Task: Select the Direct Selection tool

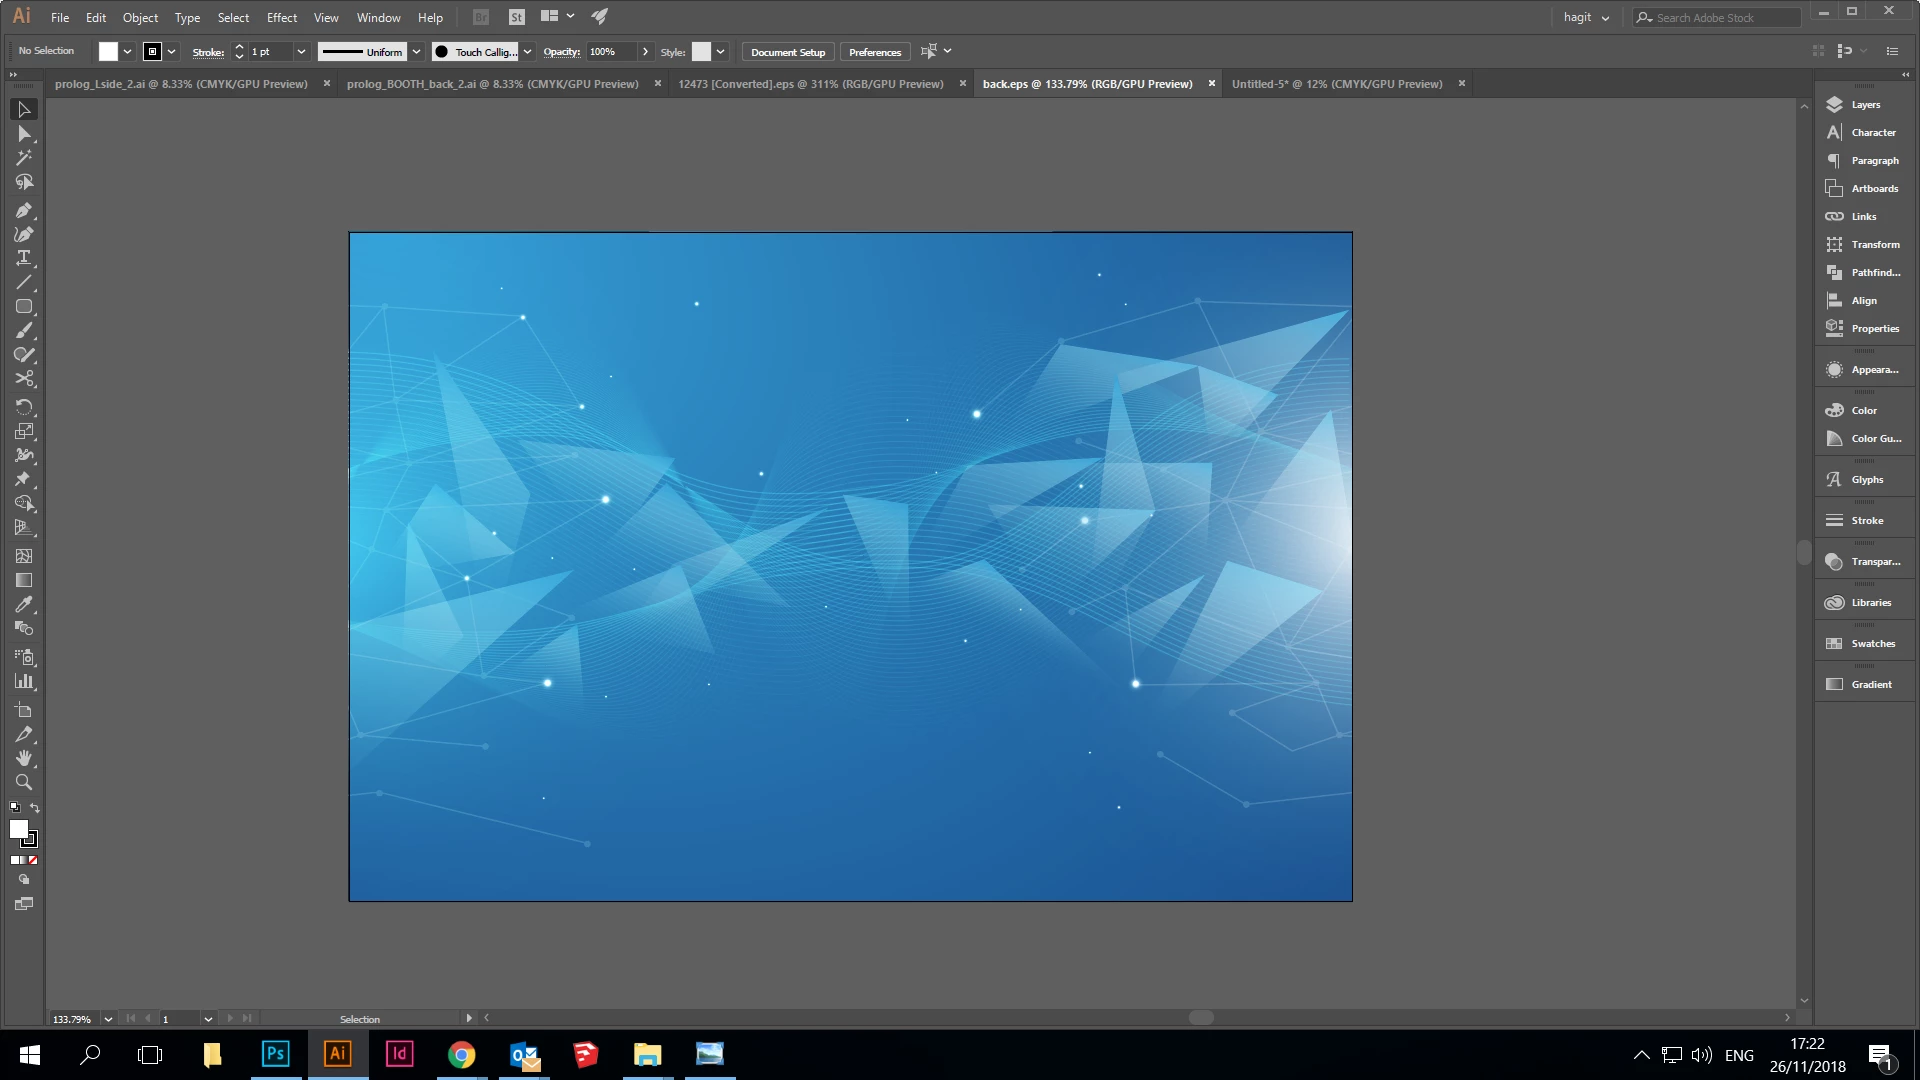Action: point(24,134)
